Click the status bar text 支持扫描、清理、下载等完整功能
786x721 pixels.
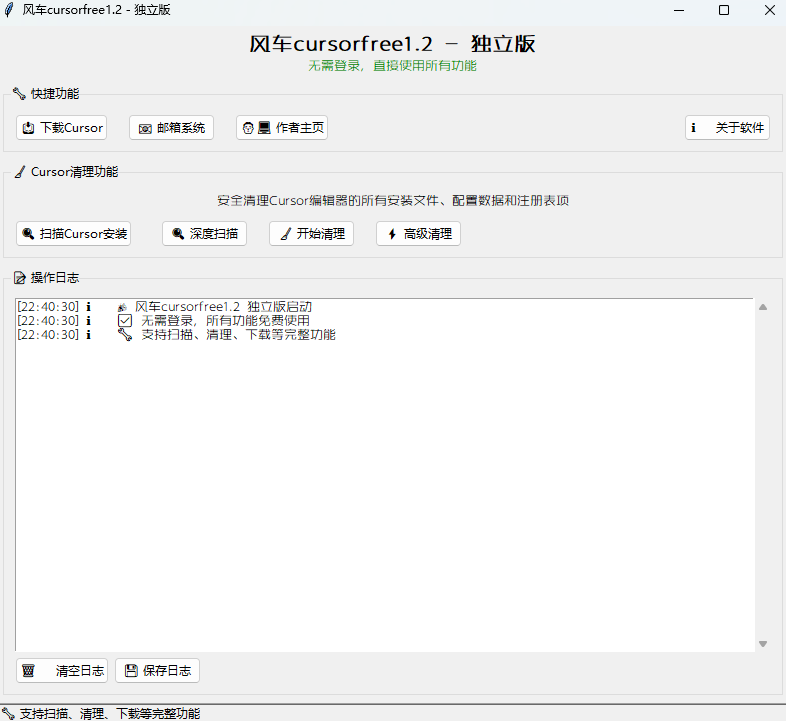[110, 713]
